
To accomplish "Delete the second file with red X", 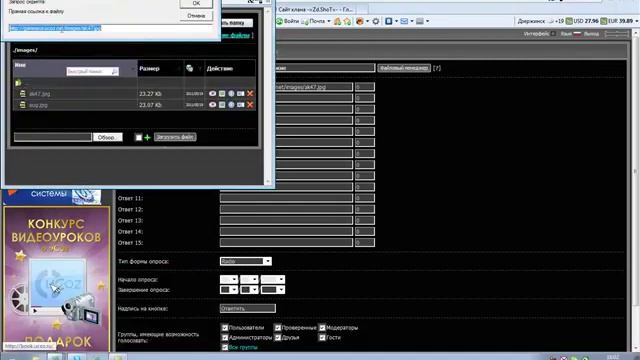I will pos(250,104).
